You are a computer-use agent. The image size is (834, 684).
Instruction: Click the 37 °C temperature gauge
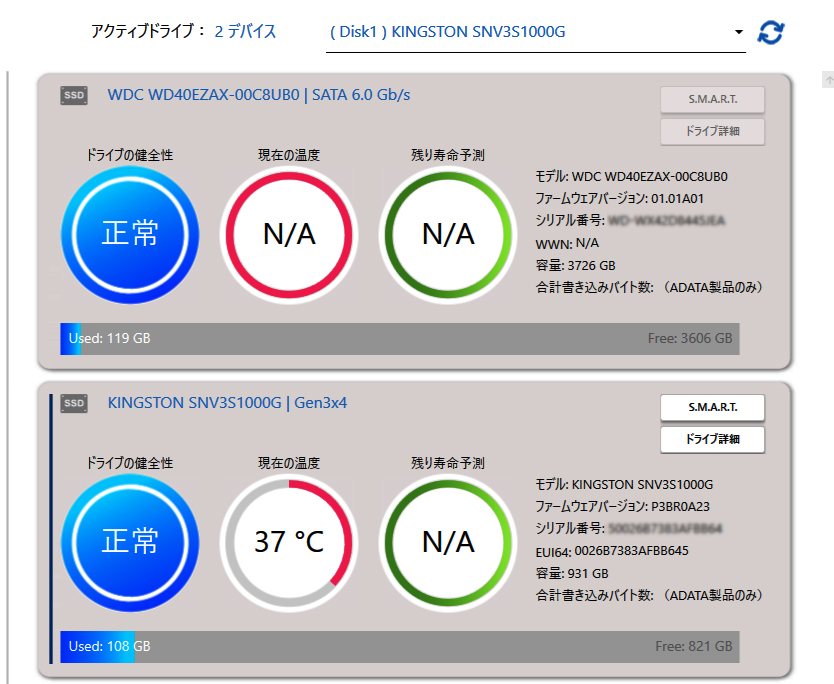(x=289, y=543)
